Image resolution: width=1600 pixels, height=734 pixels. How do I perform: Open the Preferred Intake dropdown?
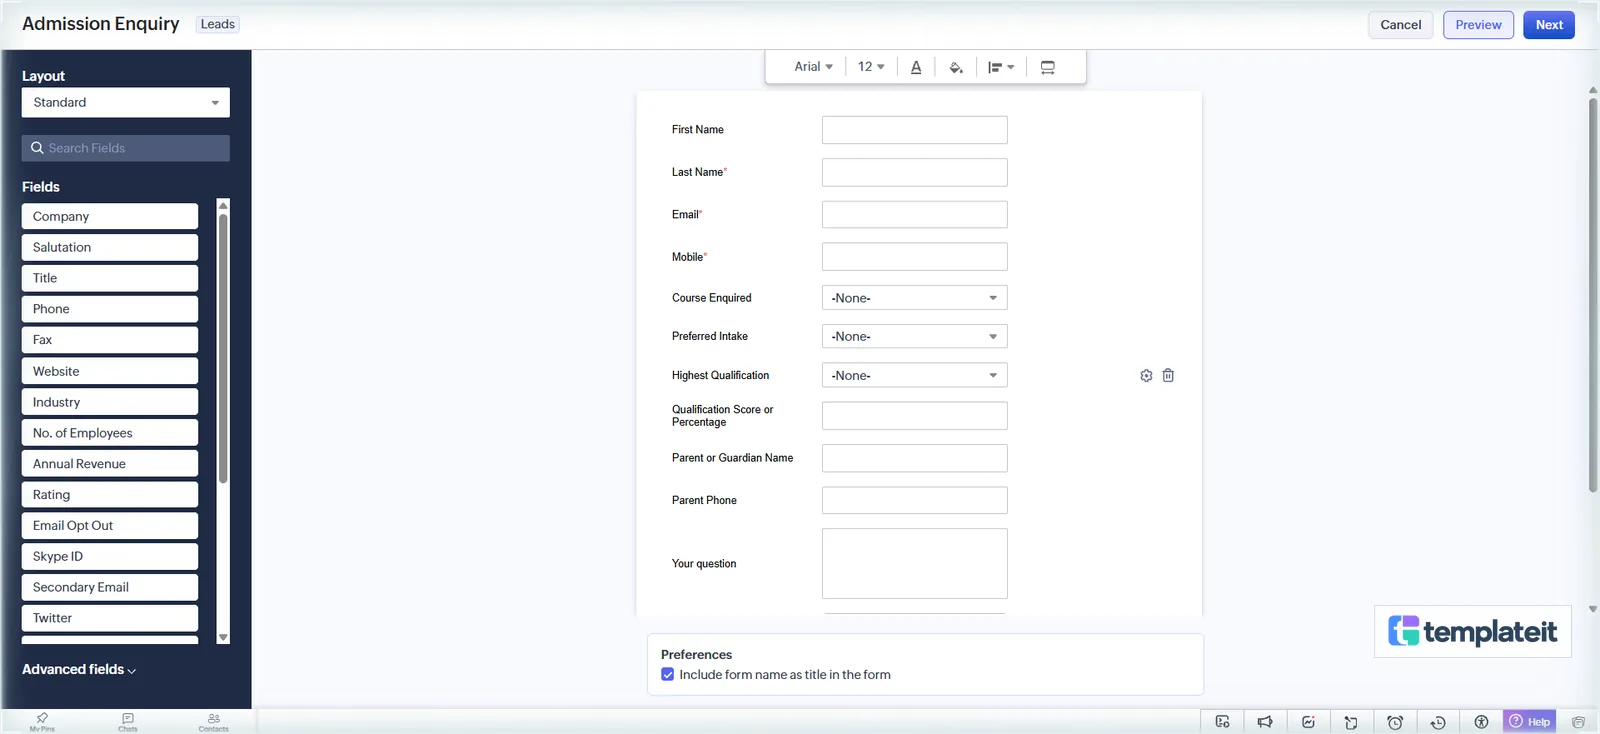[x=915, y=337]
